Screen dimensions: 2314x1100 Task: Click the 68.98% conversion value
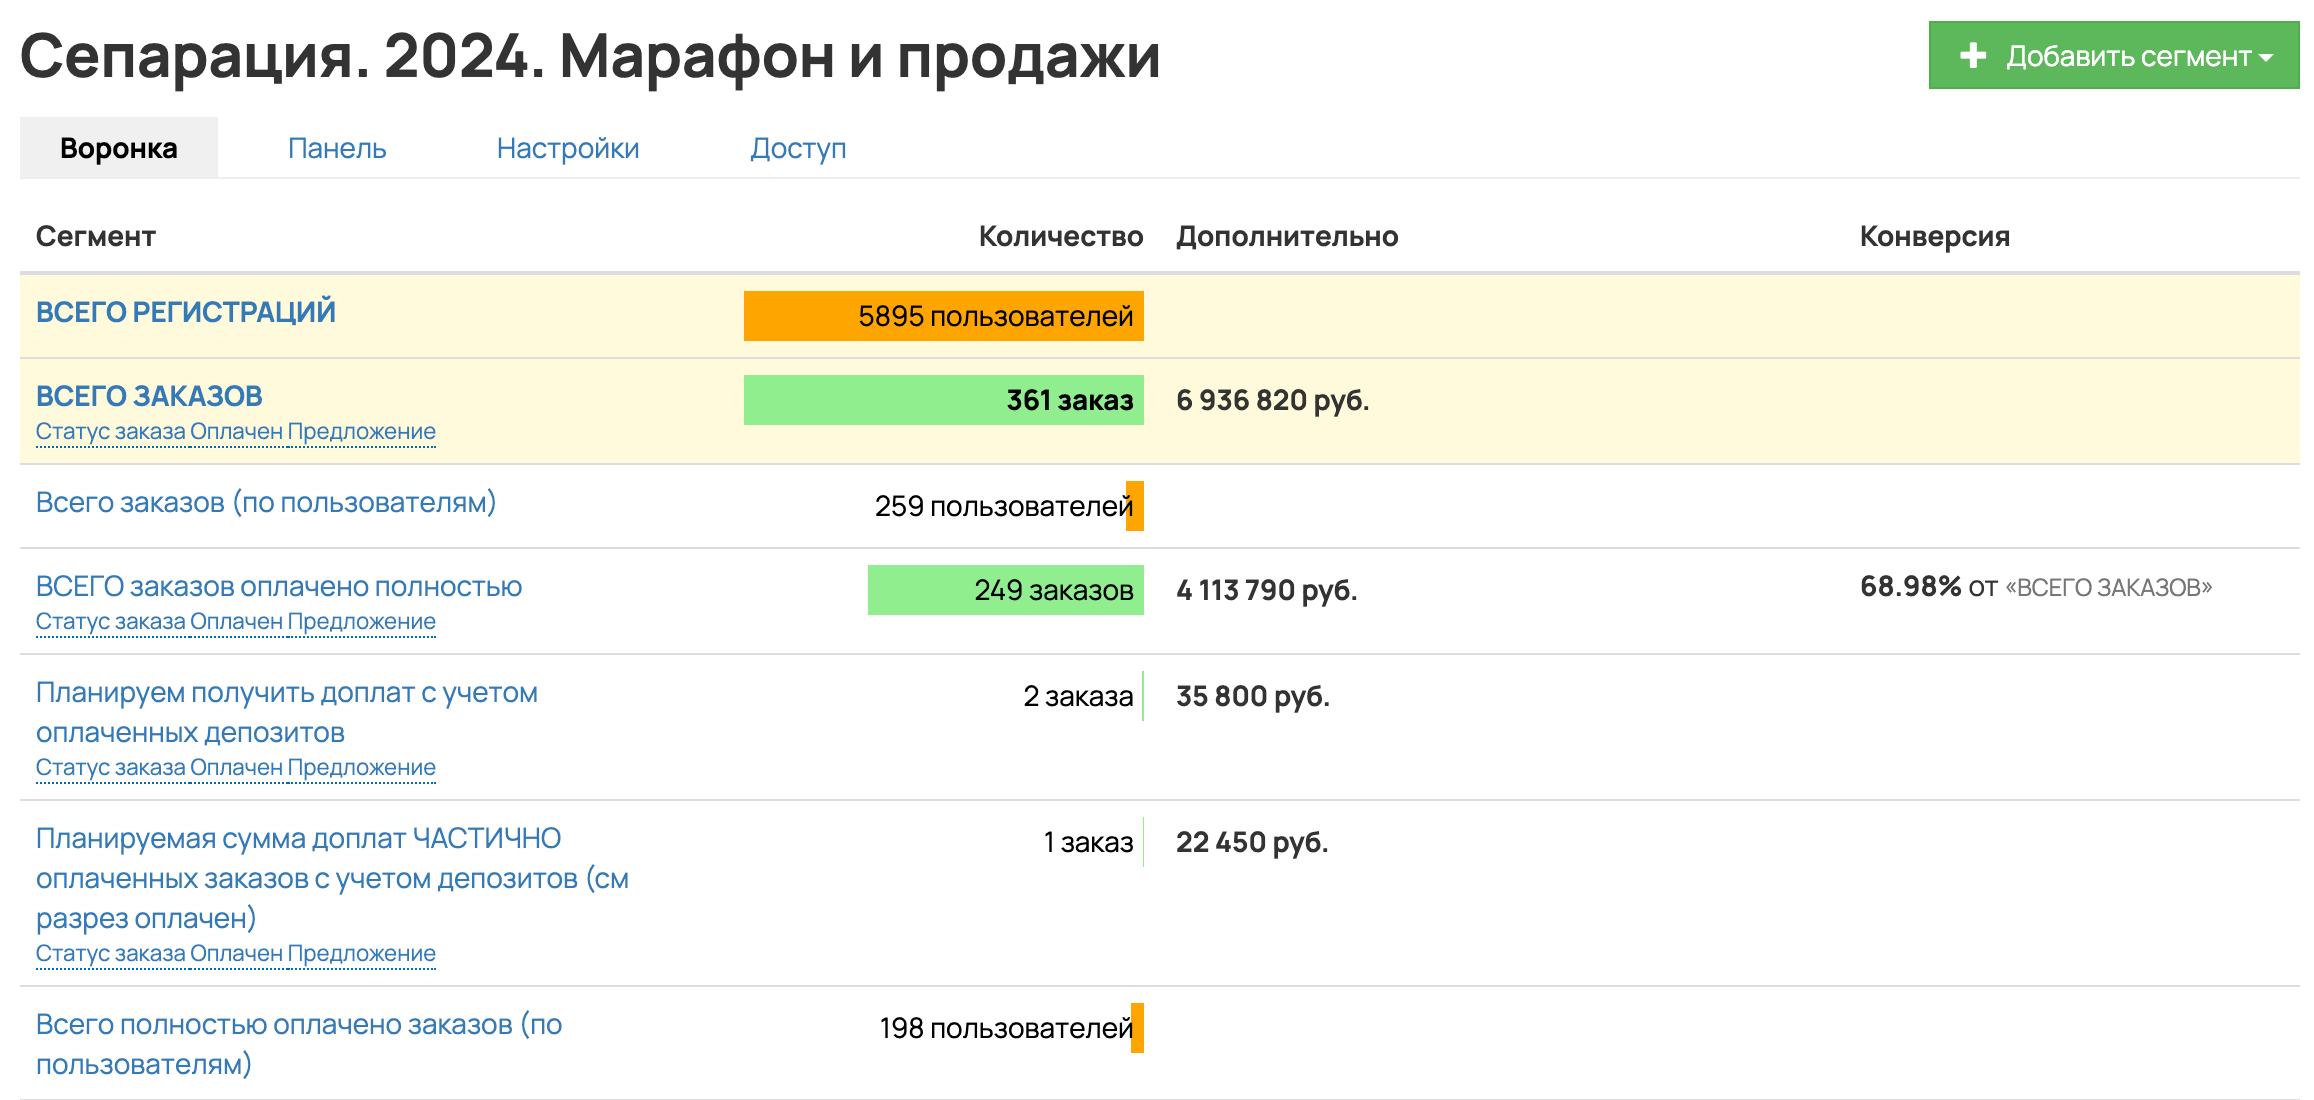coord(1911,585)
